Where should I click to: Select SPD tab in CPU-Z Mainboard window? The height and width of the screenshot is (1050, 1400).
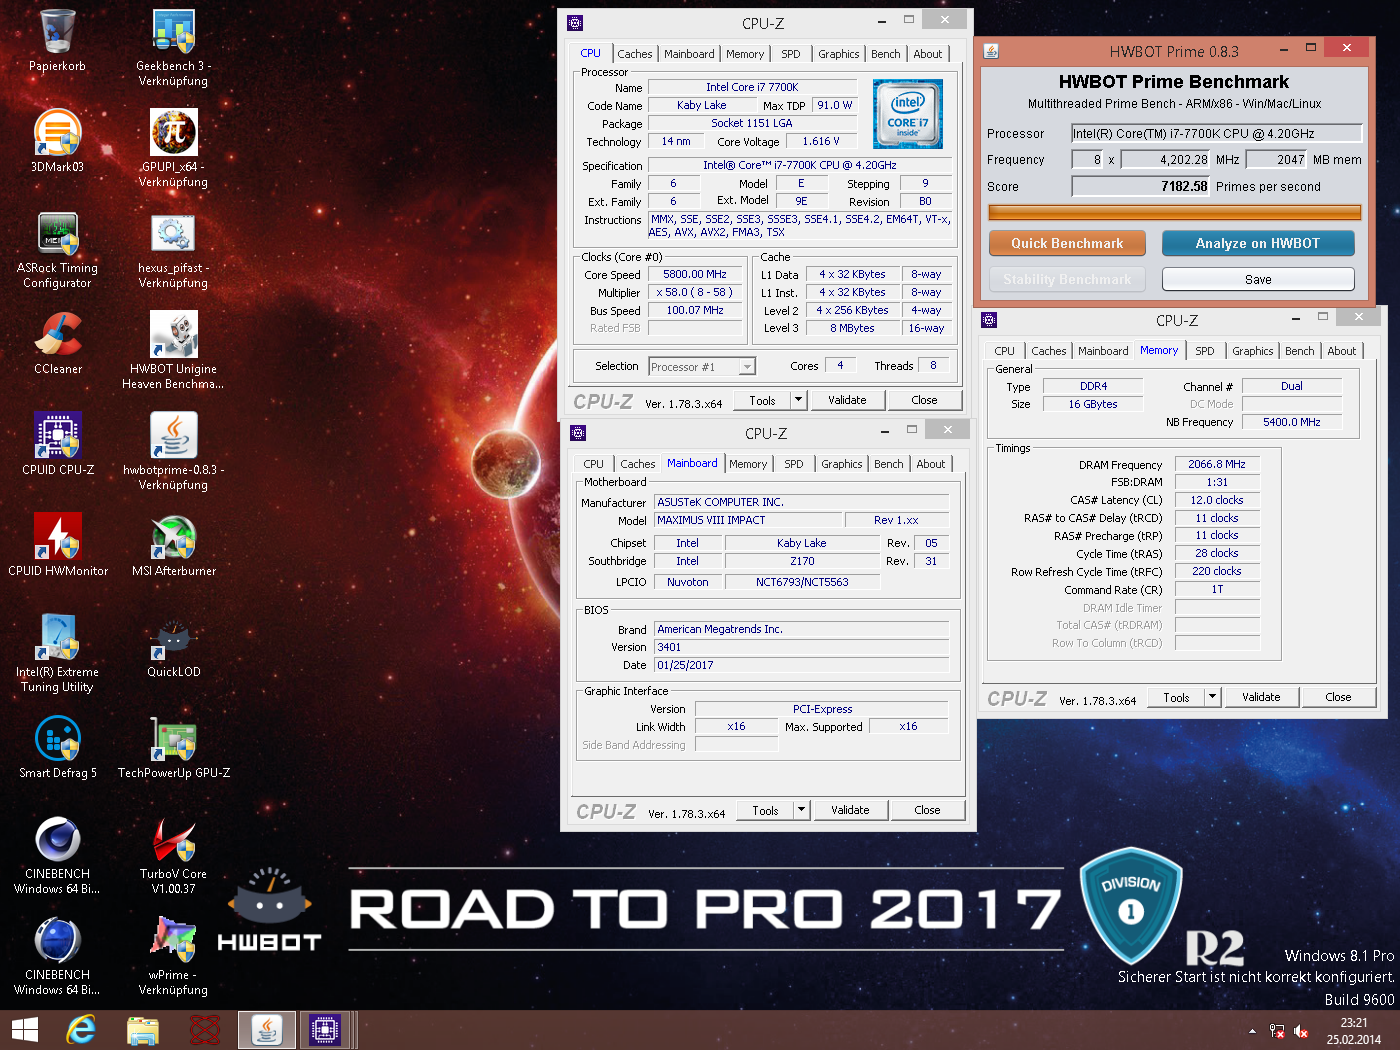click(794, 464)
